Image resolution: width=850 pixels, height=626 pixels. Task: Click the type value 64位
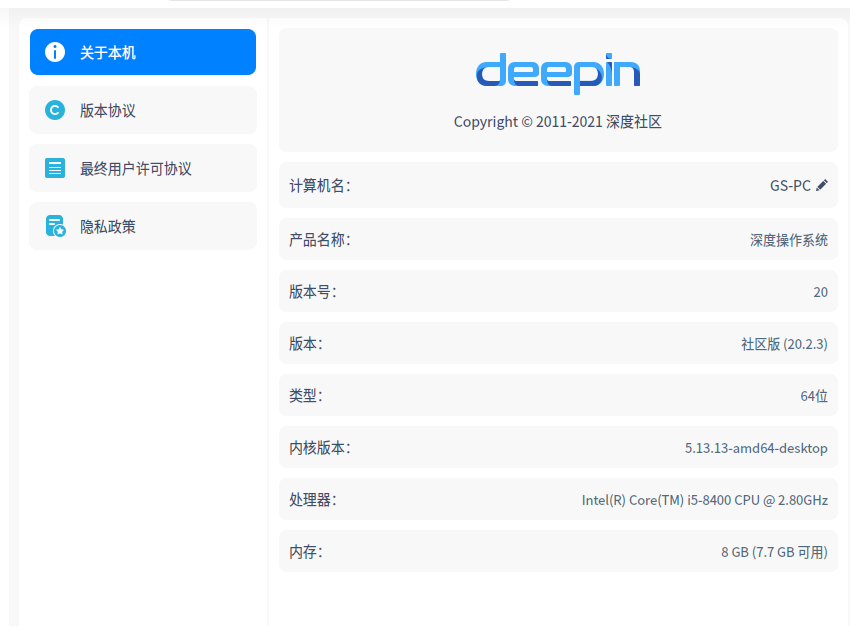[x=814, y=396]
